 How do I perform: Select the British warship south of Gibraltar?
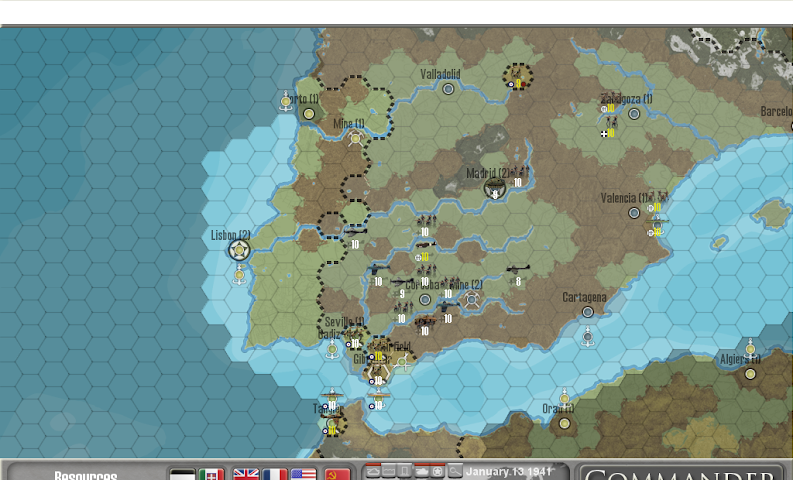pos(378,399)
